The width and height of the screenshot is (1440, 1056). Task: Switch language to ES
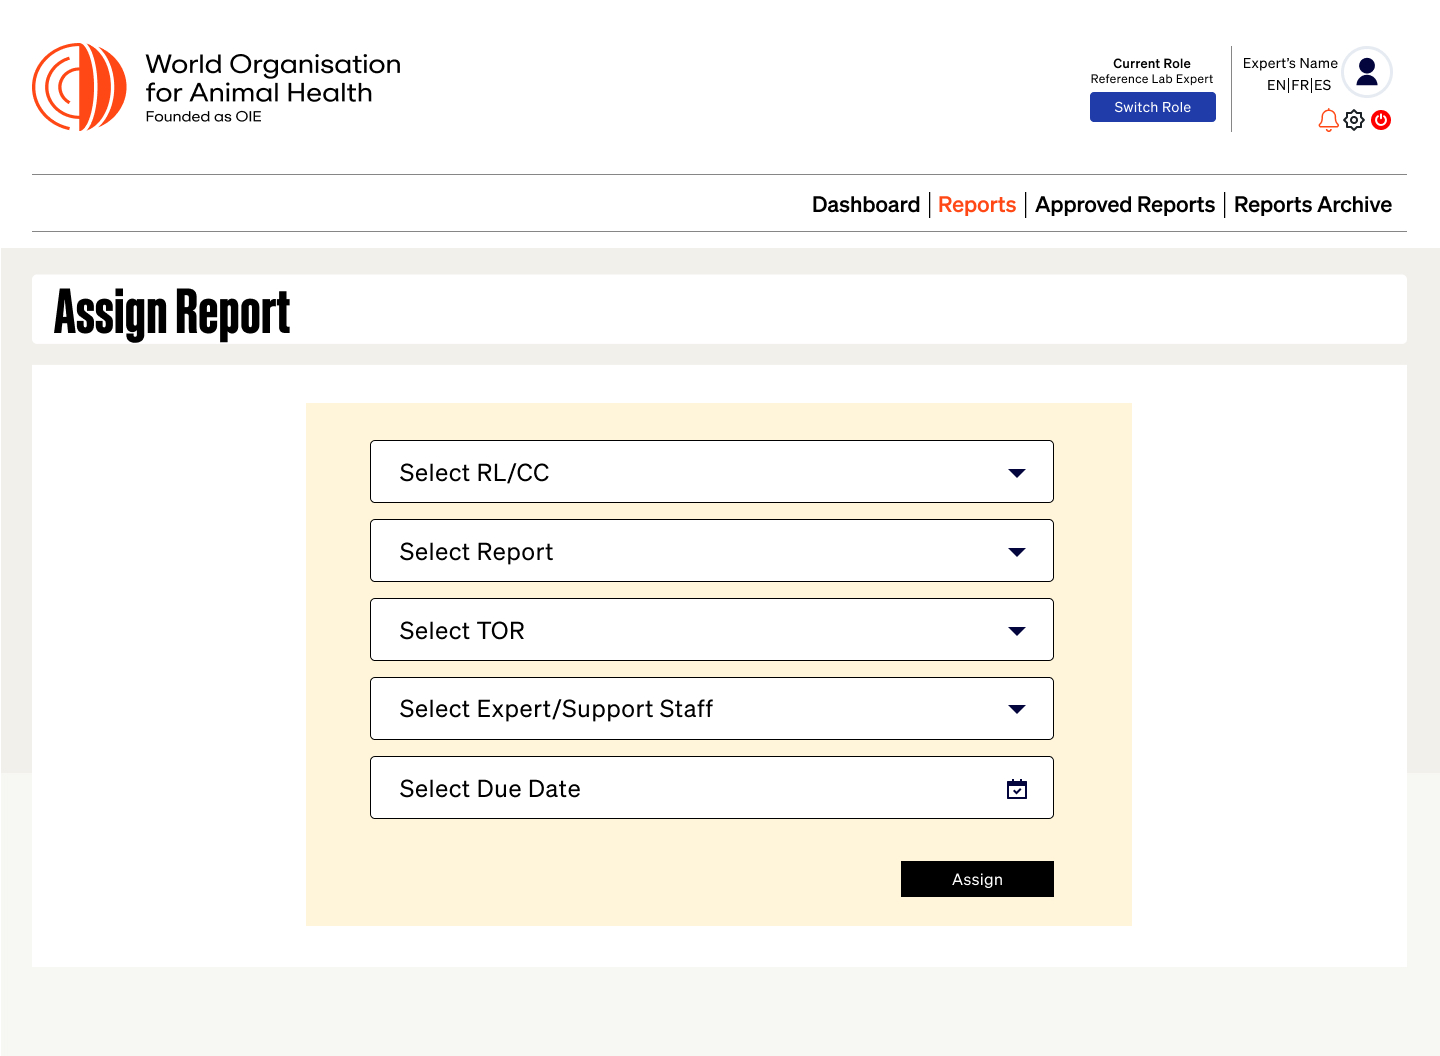tap(1323, 86)
